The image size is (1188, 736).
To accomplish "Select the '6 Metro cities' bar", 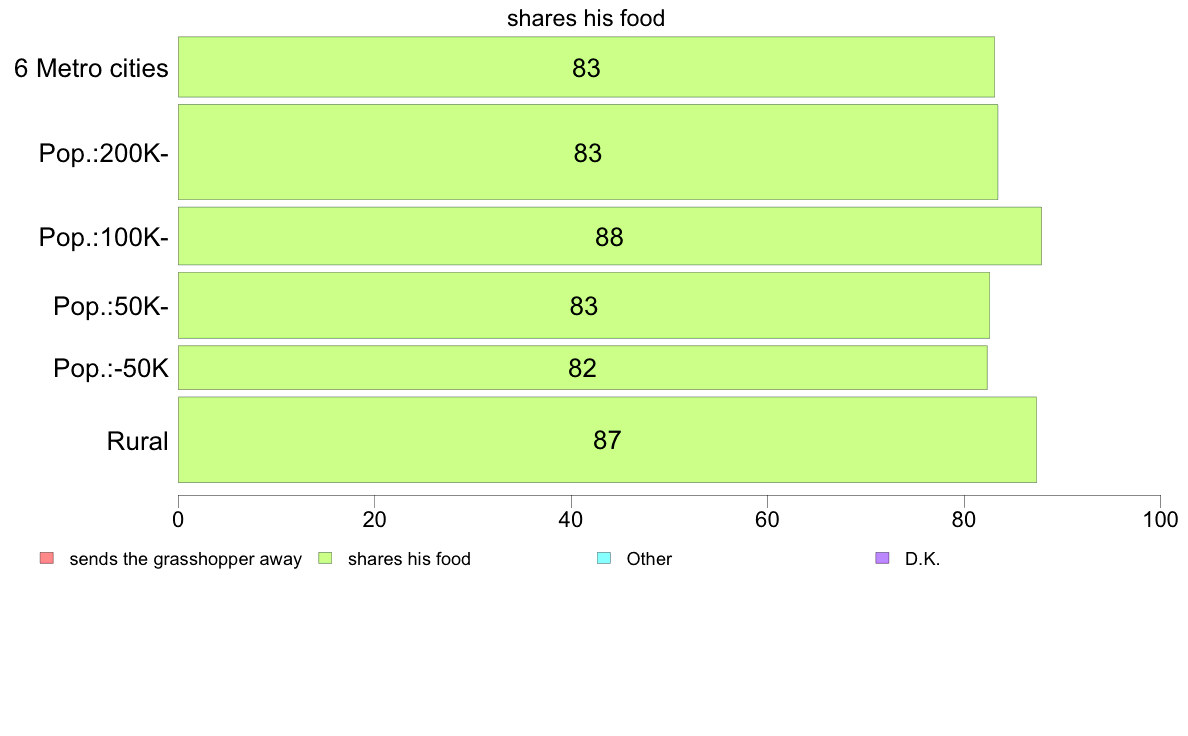I will click(586, 67).
